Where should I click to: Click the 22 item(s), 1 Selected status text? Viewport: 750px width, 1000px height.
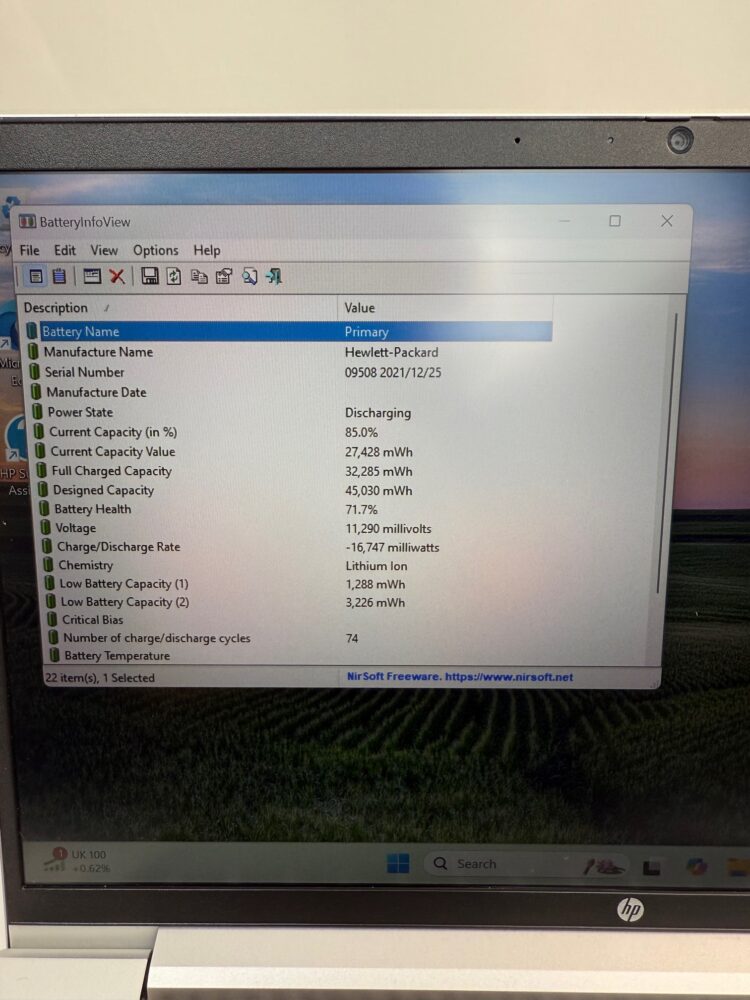100,677
